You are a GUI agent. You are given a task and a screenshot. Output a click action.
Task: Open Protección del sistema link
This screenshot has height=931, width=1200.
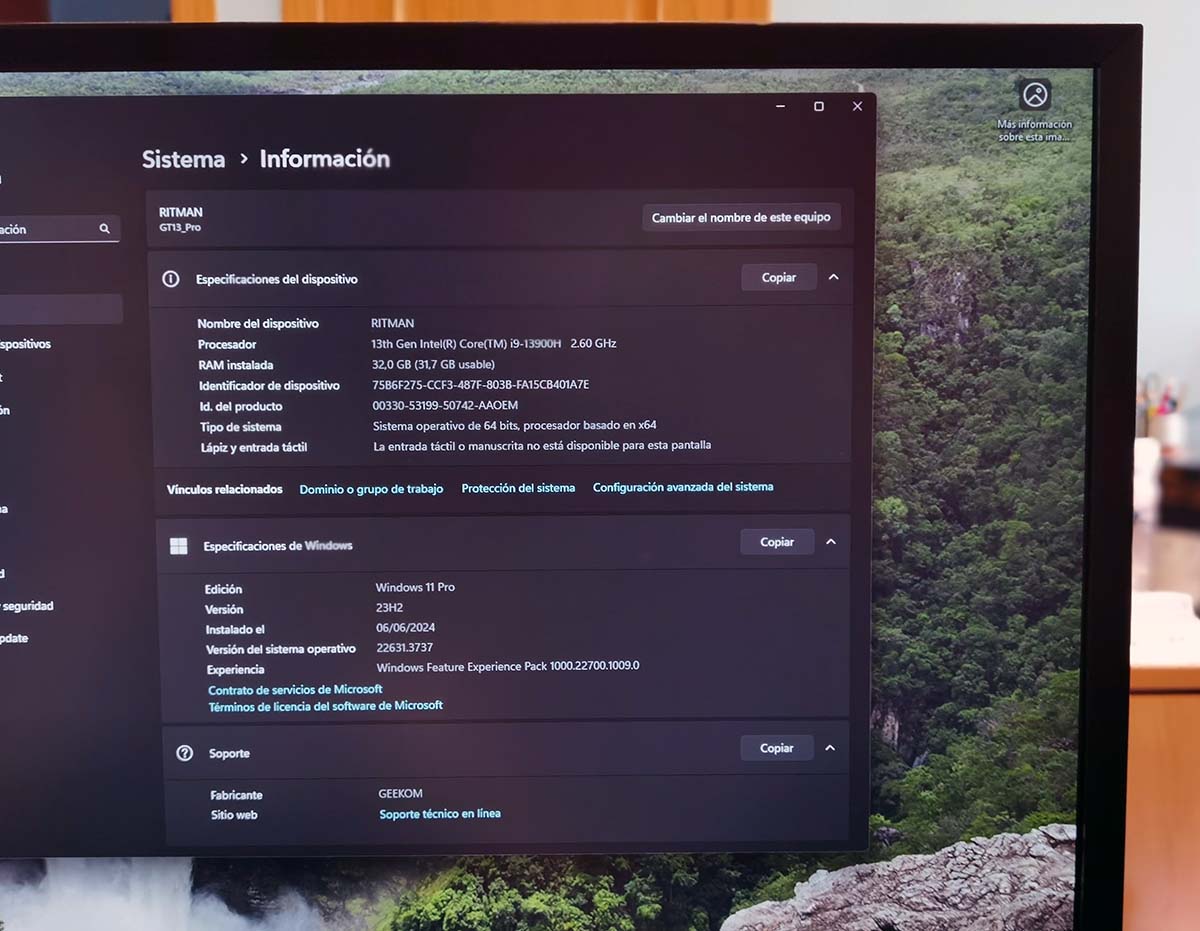[518, 488]
